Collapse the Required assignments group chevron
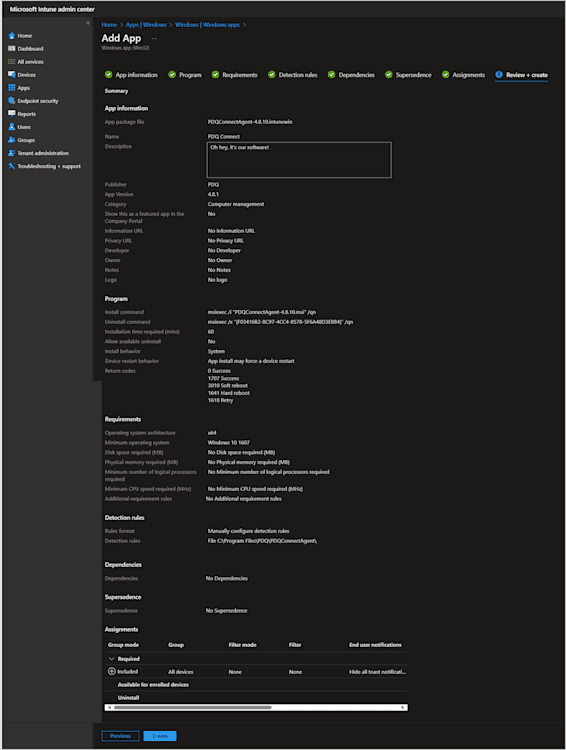 click(x=111, y=659)
